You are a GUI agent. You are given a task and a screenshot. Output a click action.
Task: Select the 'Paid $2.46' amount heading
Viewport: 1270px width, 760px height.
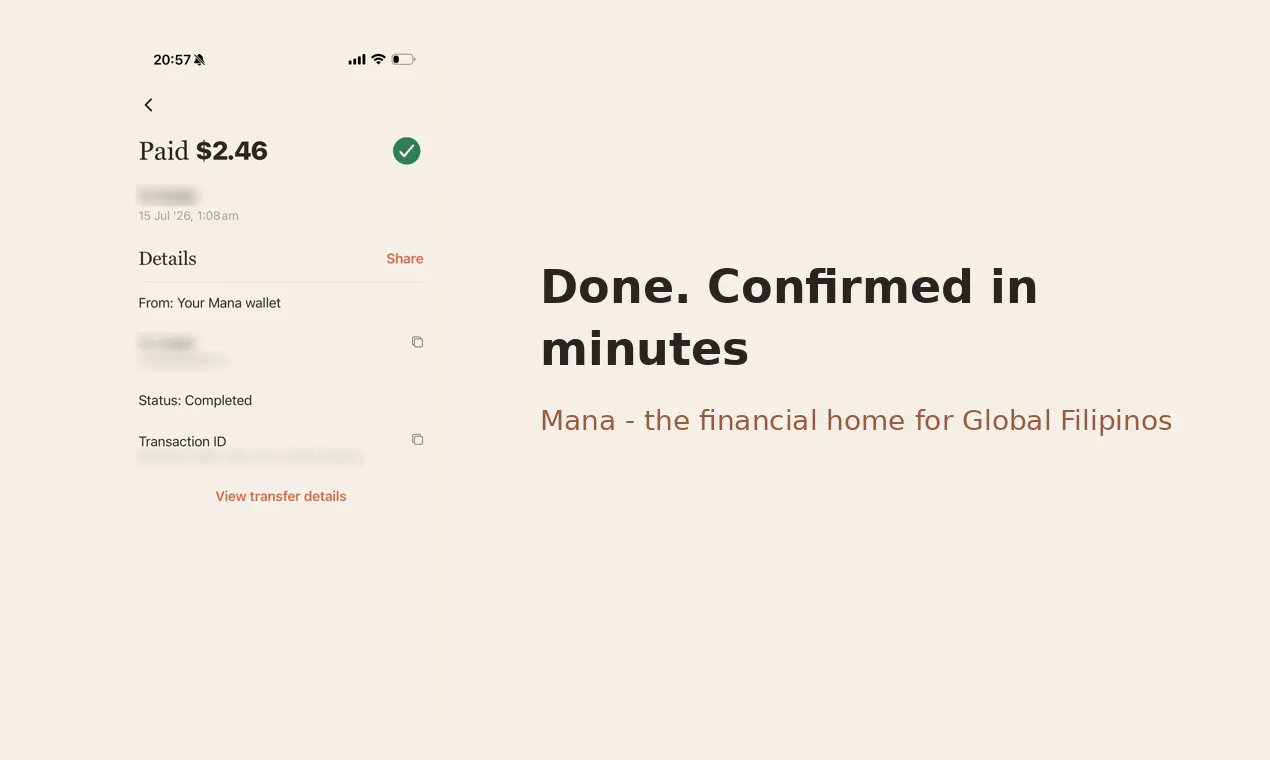(x=203, y=151)
